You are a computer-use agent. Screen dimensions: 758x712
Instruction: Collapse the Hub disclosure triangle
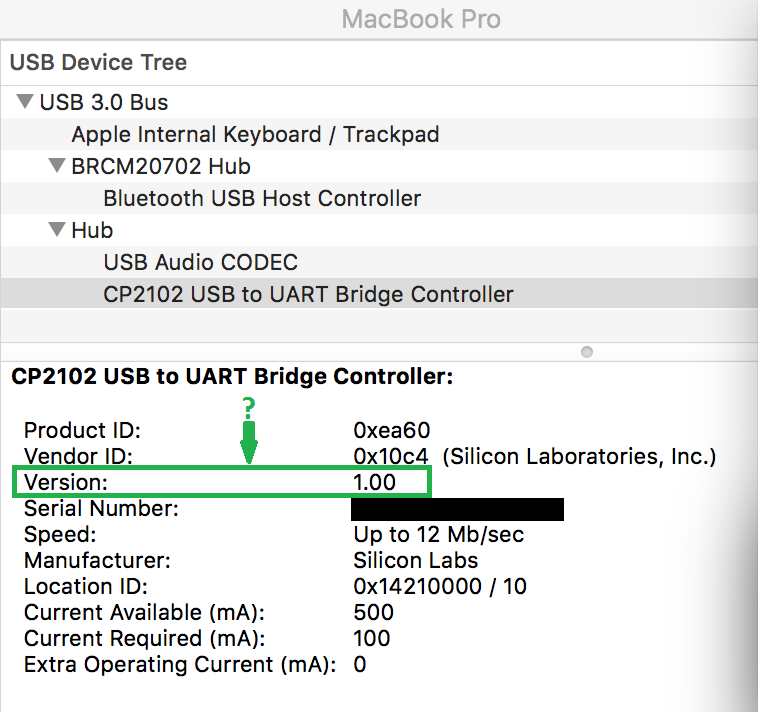coord(56,230)
